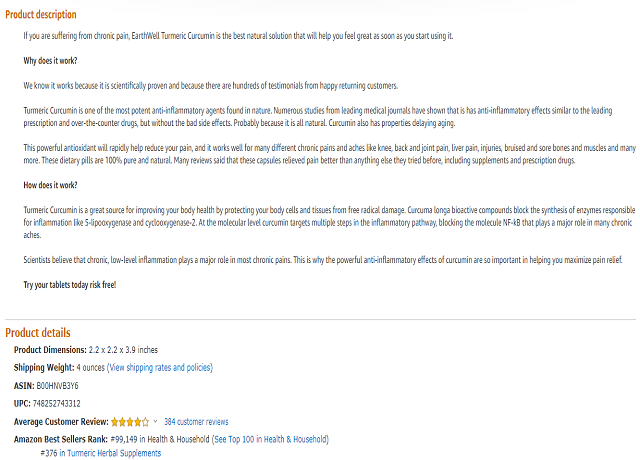Screen dimensions: 640x460
Task: Open the 384 customer reviews link
Action: tap(196, 422)
